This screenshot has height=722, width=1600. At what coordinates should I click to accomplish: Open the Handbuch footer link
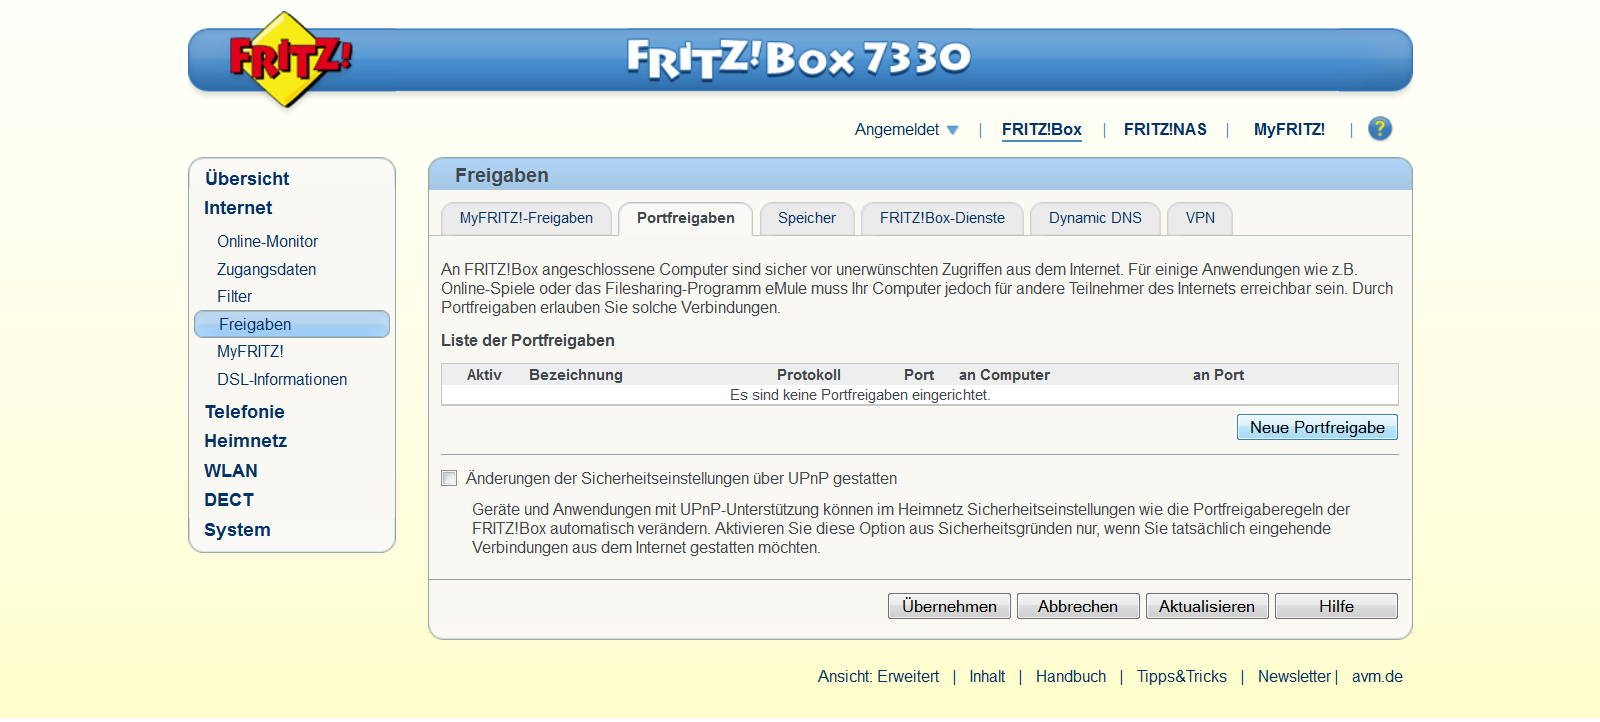pyautogui.click(x=1070, y=677)
